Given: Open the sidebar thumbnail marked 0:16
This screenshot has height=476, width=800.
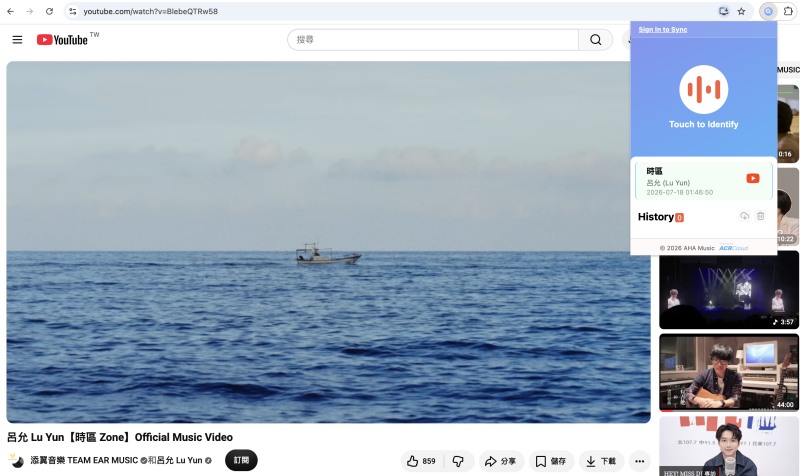Looking at the screenshot, I should [788, 124].
